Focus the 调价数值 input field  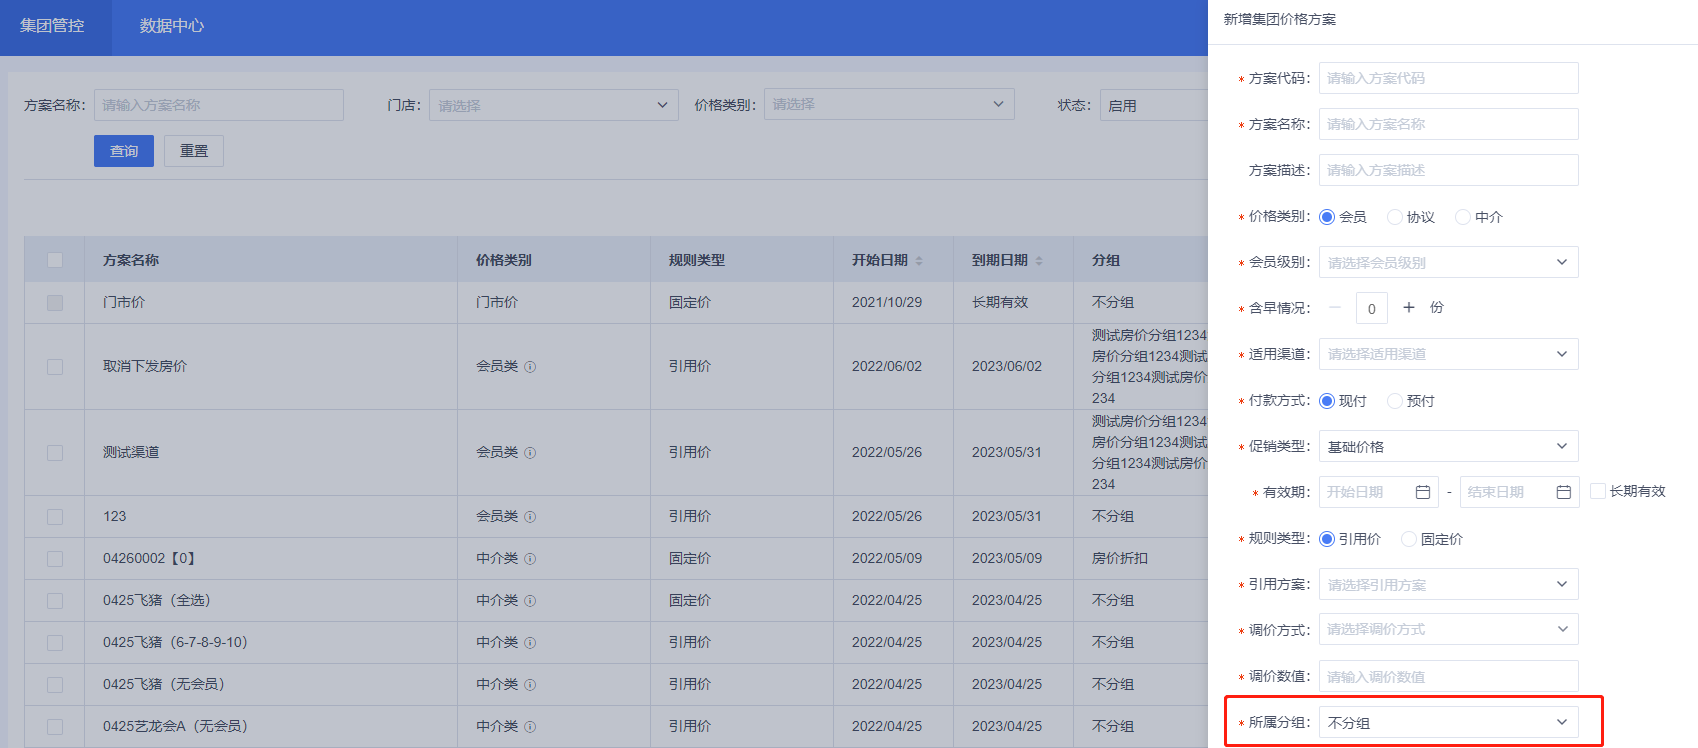pos(1448,676)
